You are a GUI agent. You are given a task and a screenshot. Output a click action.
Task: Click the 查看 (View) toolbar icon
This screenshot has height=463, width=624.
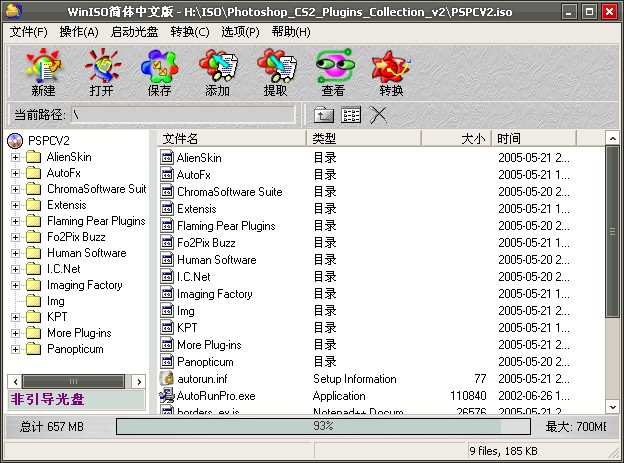coord(333,73)
